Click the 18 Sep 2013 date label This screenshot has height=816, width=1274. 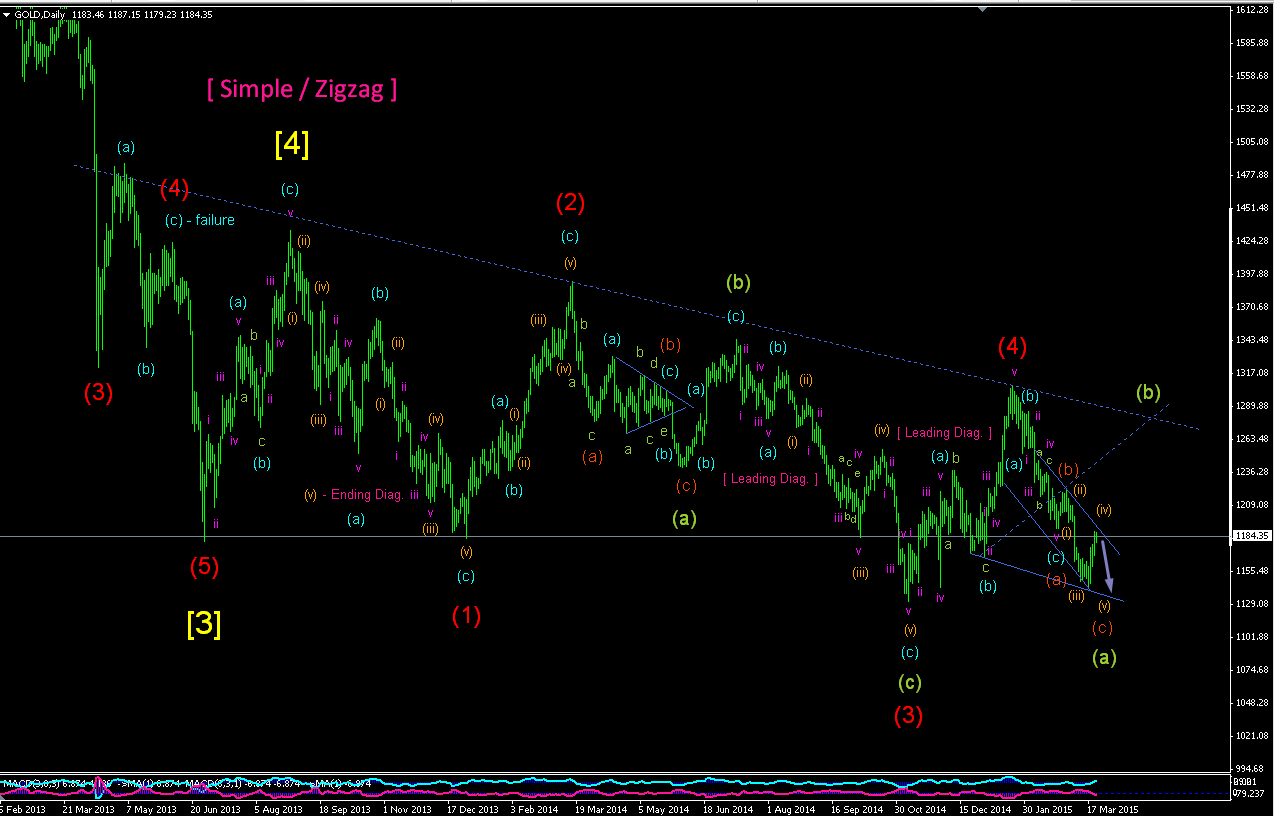(344, 808)
